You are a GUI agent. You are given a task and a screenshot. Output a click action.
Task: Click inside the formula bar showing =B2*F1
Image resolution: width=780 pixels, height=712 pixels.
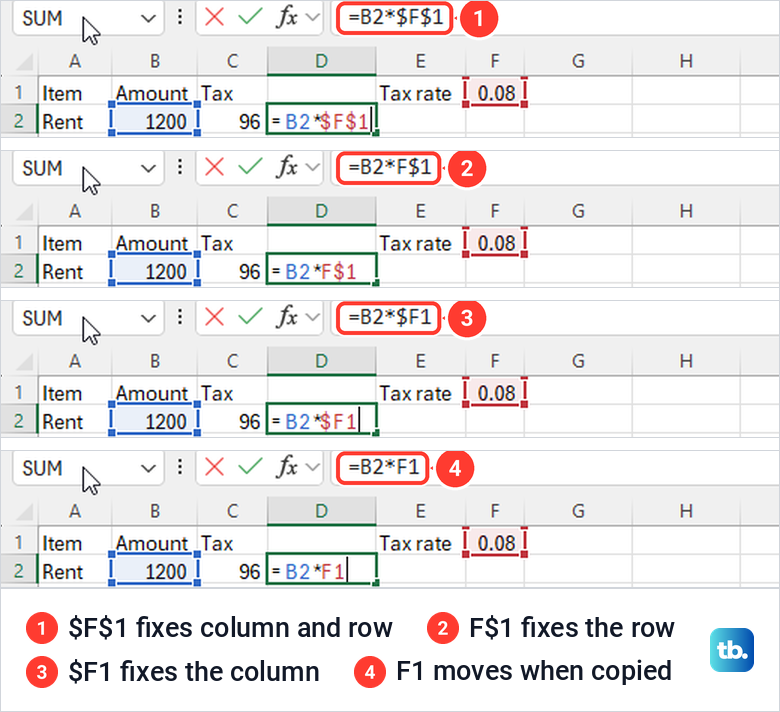point(555,468)
